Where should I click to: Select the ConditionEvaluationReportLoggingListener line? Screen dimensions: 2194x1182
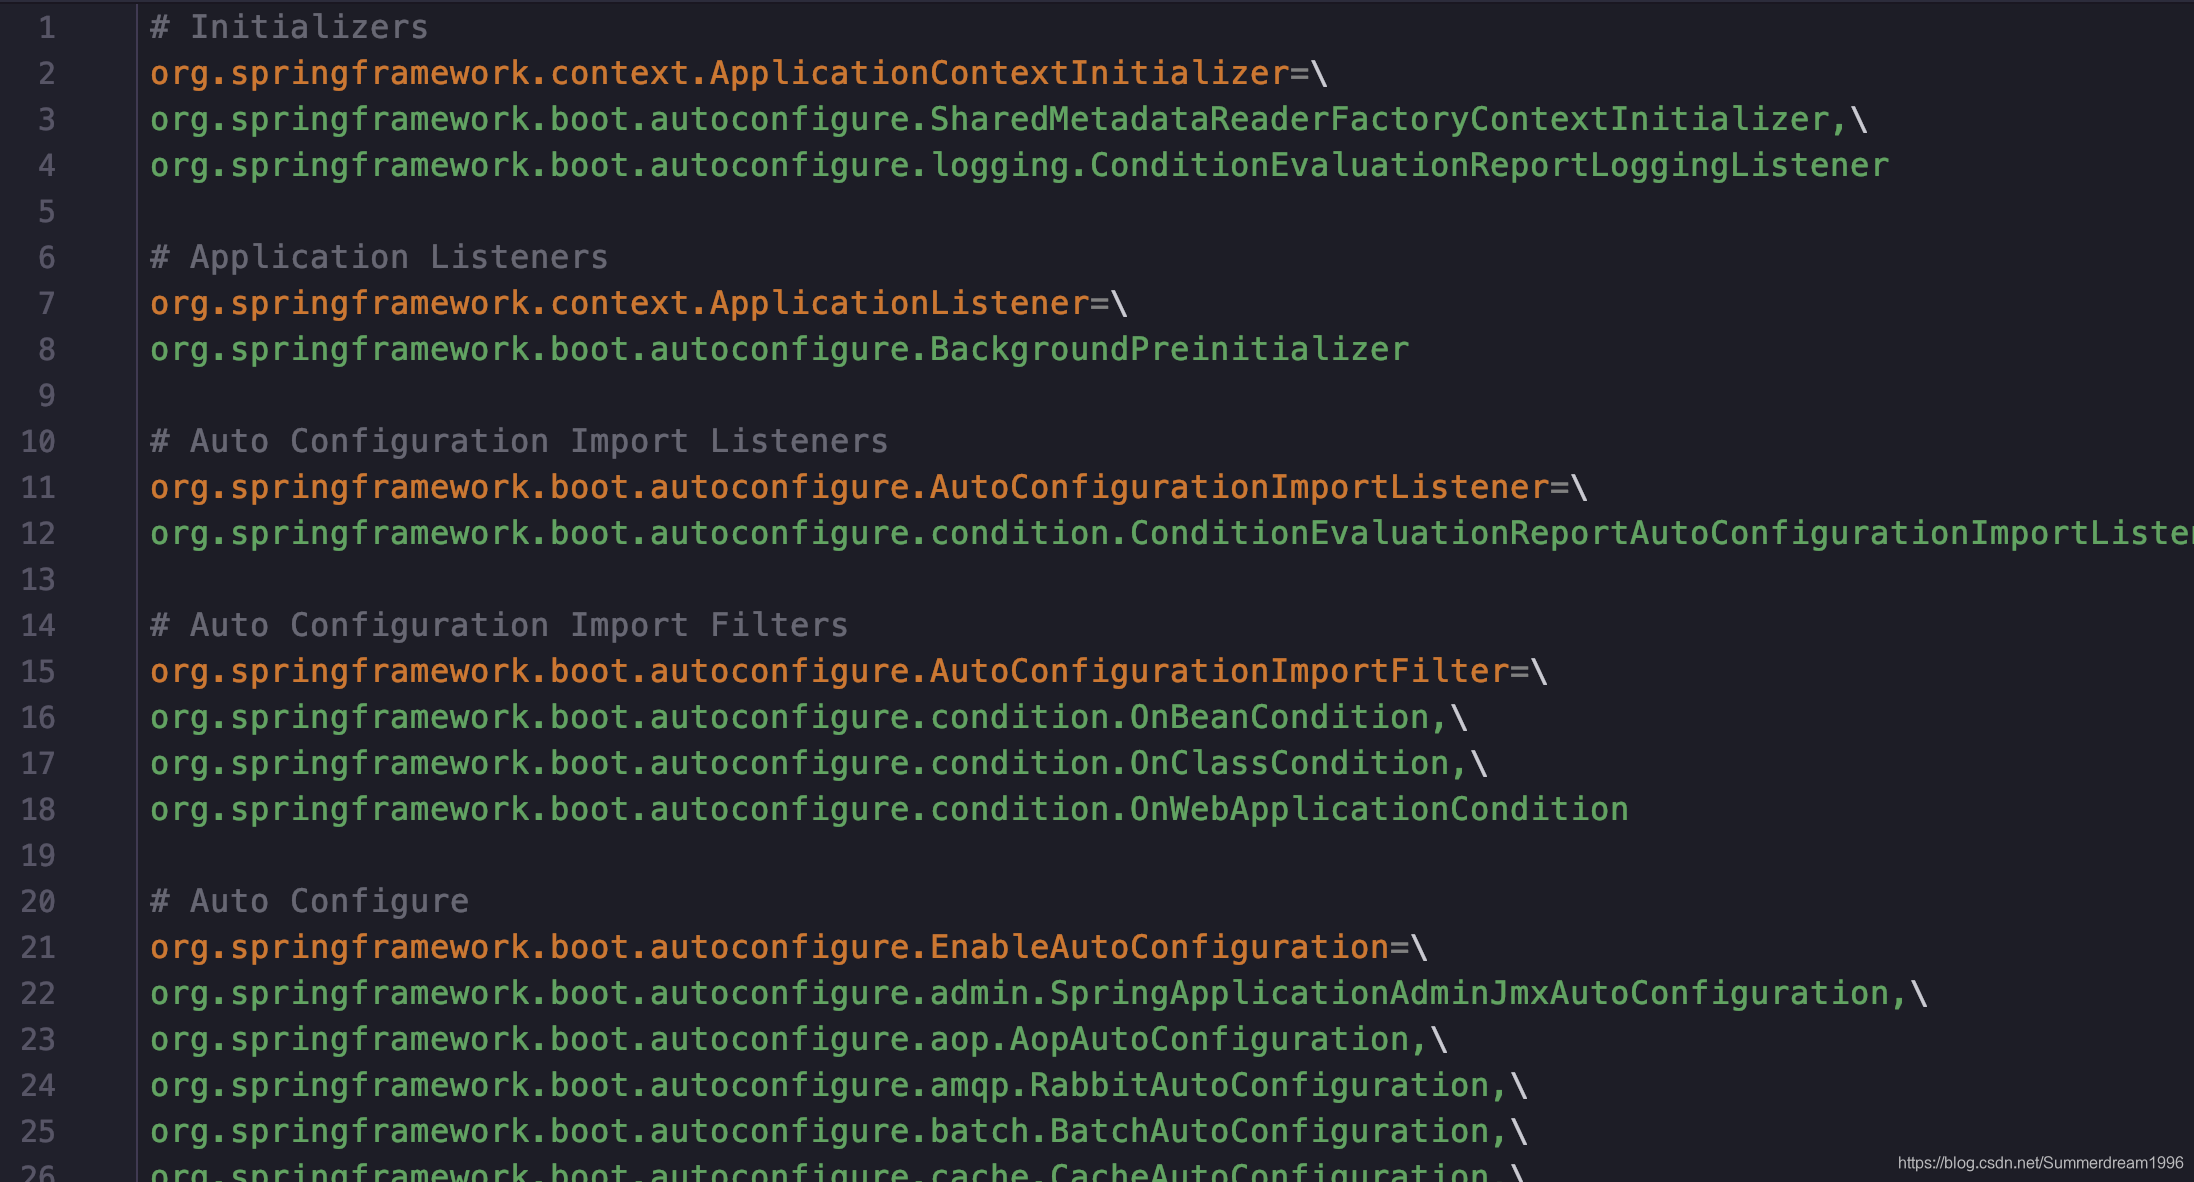1019,165
